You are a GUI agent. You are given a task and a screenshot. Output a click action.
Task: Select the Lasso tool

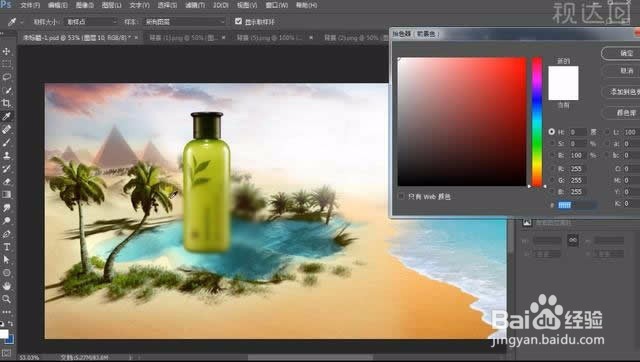[x=7, y=77]
